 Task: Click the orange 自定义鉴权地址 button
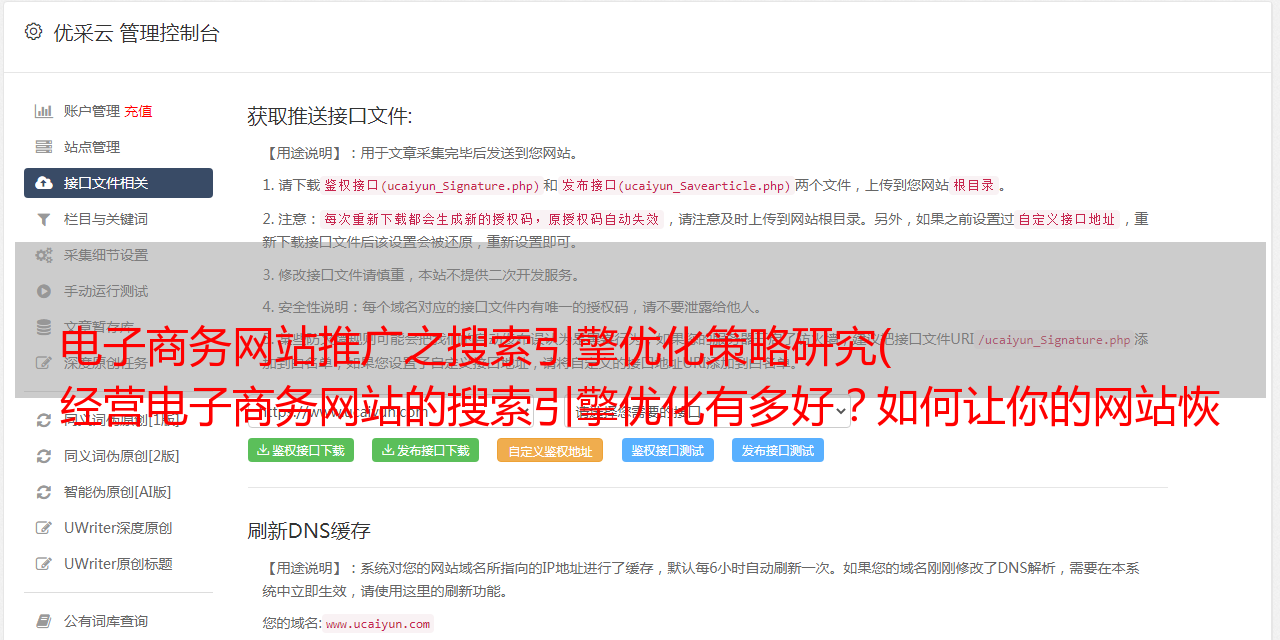[x=550, y=450]
